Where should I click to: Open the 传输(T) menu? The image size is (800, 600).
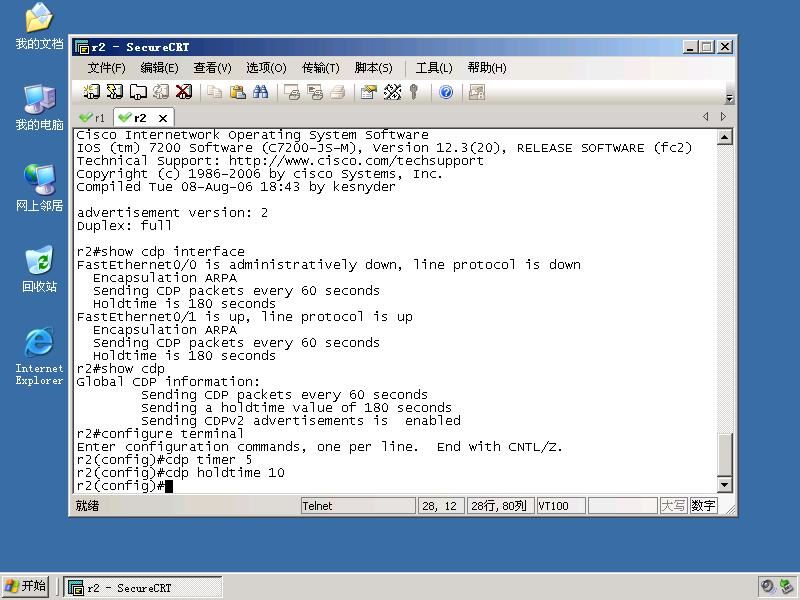320,68
